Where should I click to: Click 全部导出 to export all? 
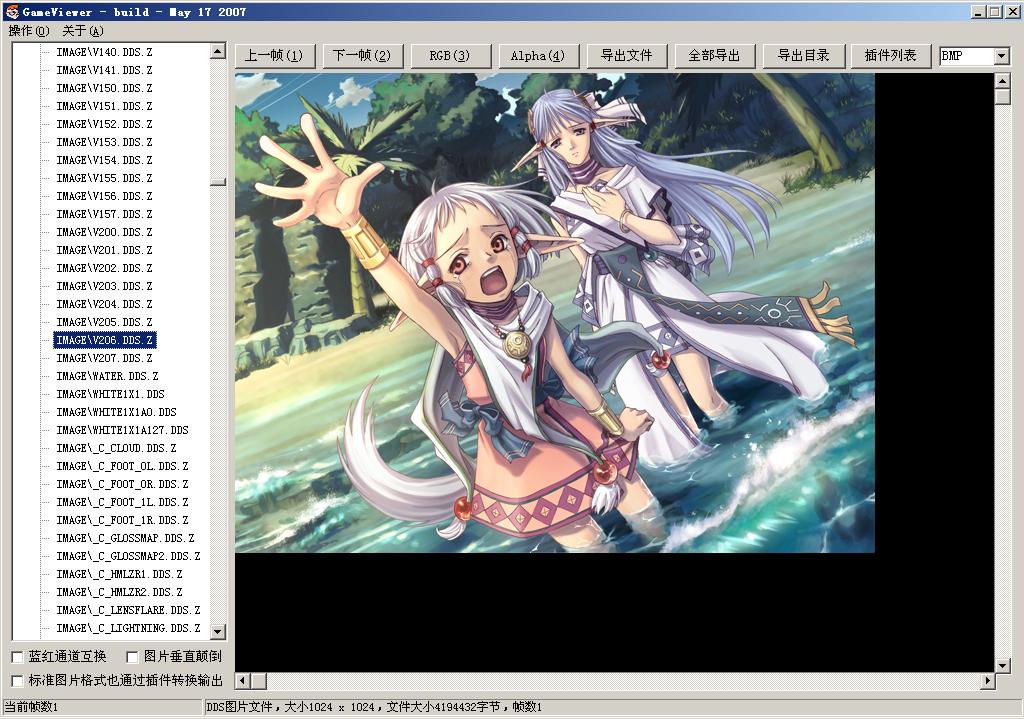[714, 56]
